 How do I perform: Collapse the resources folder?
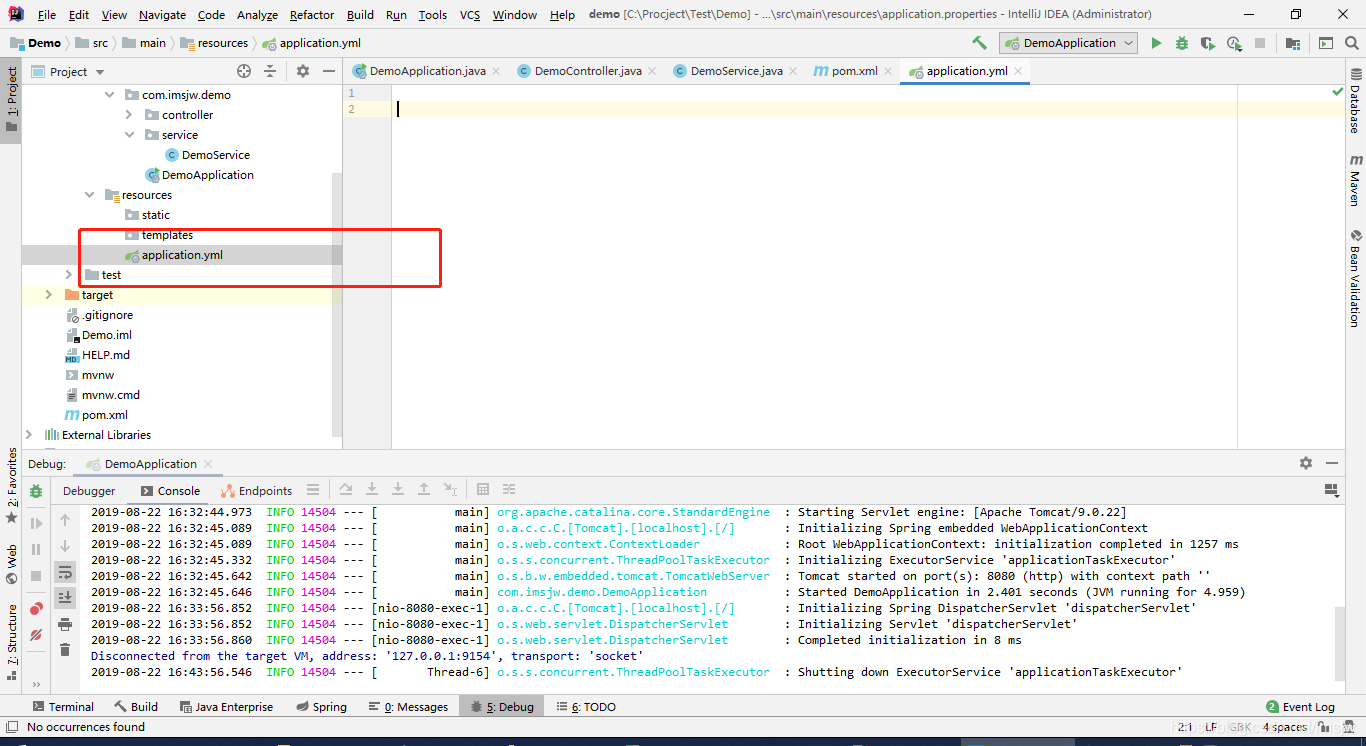pos(89,195)
